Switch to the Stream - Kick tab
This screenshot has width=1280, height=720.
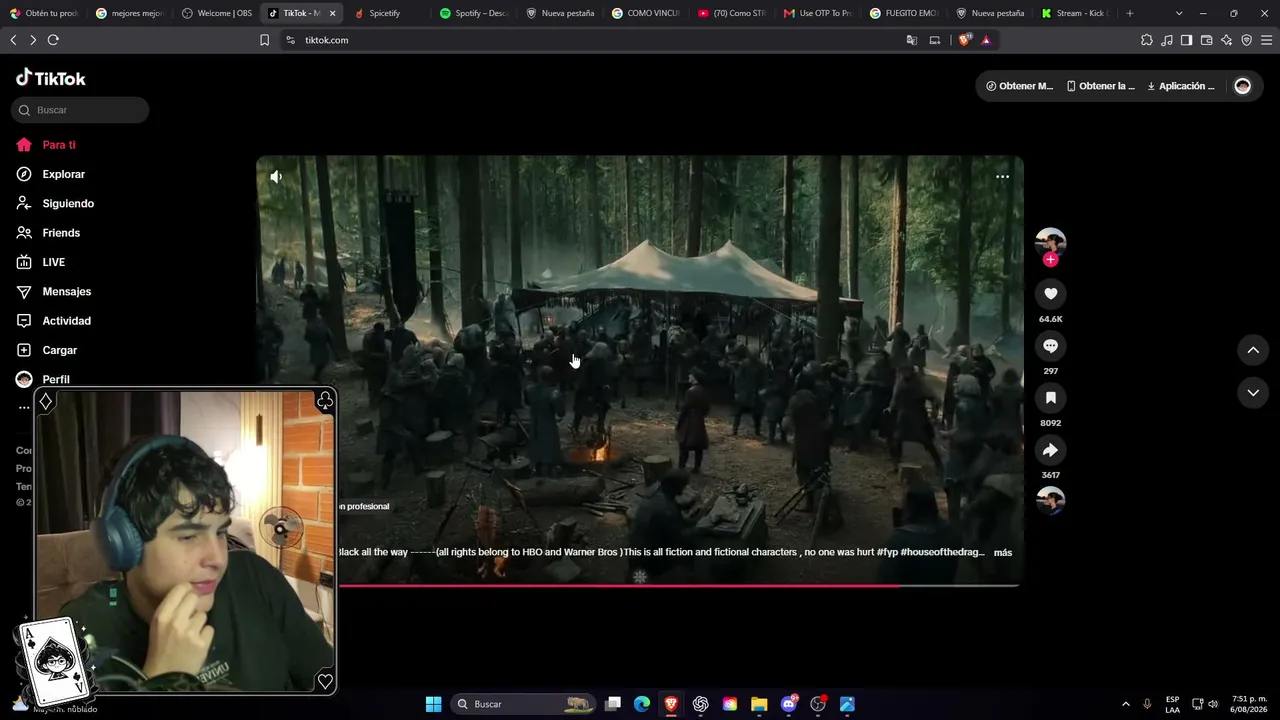[x=1075, y=13]
